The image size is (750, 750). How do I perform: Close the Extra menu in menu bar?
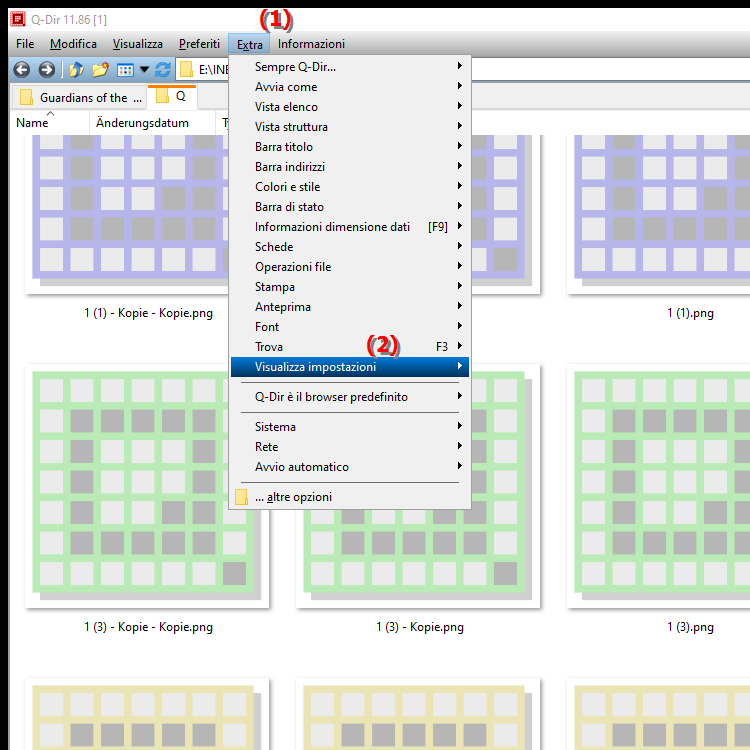coord(250,44)
